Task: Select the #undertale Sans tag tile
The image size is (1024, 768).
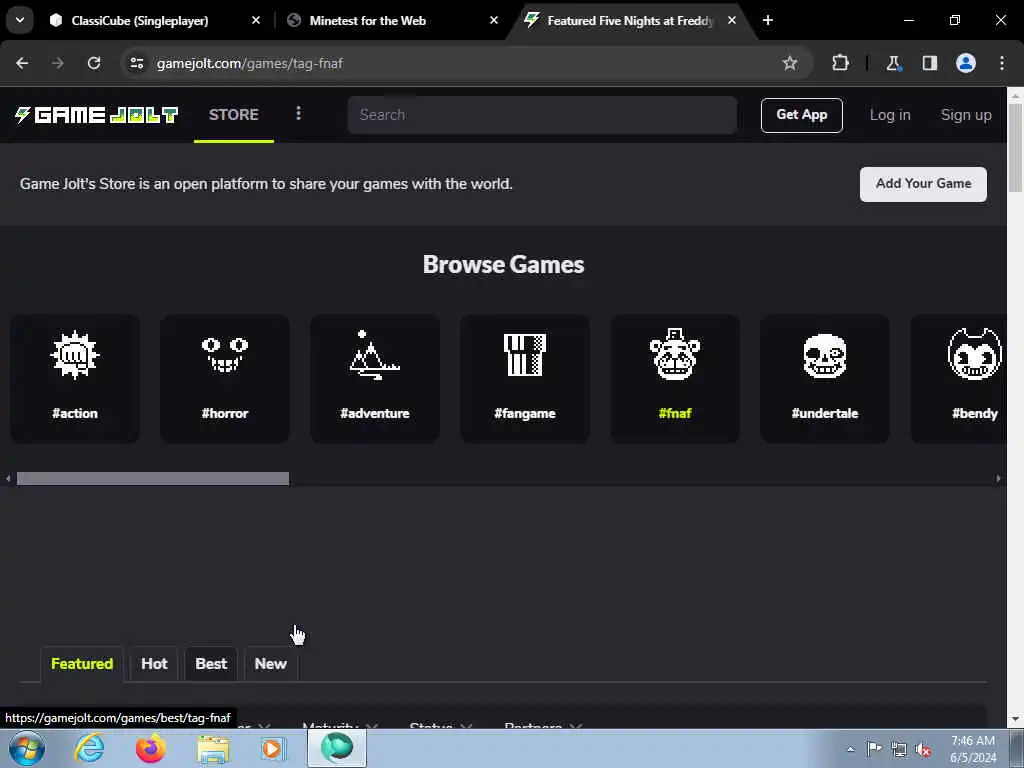Action: [x=825, y=379]
